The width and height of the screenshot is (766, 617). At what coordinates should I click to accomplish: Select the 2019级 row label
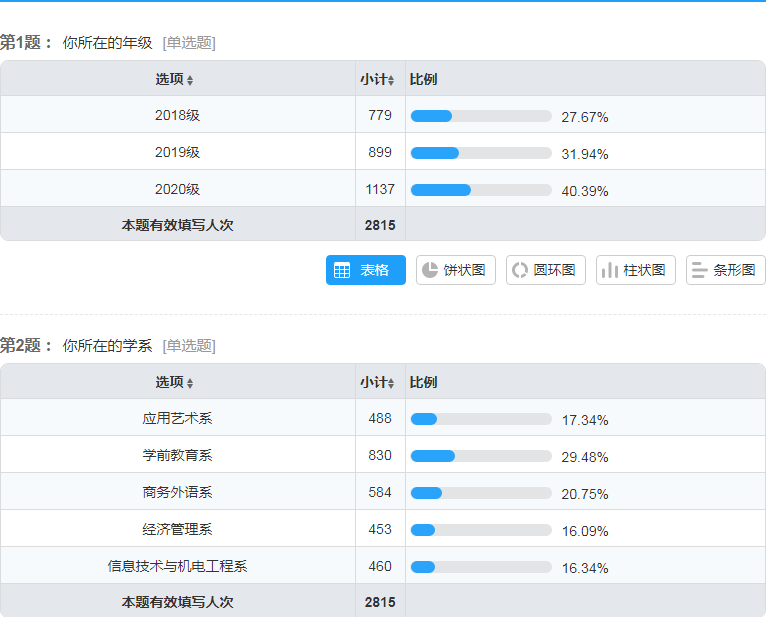177,152
